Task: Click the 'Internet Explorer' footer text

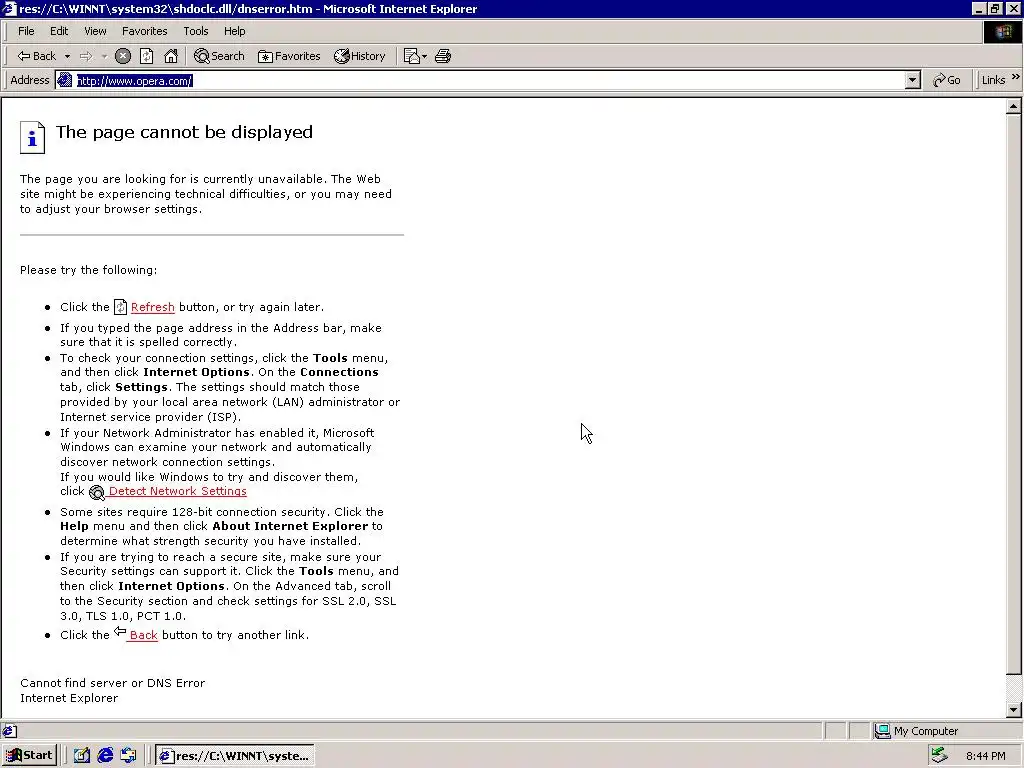Action: point(69,698)
